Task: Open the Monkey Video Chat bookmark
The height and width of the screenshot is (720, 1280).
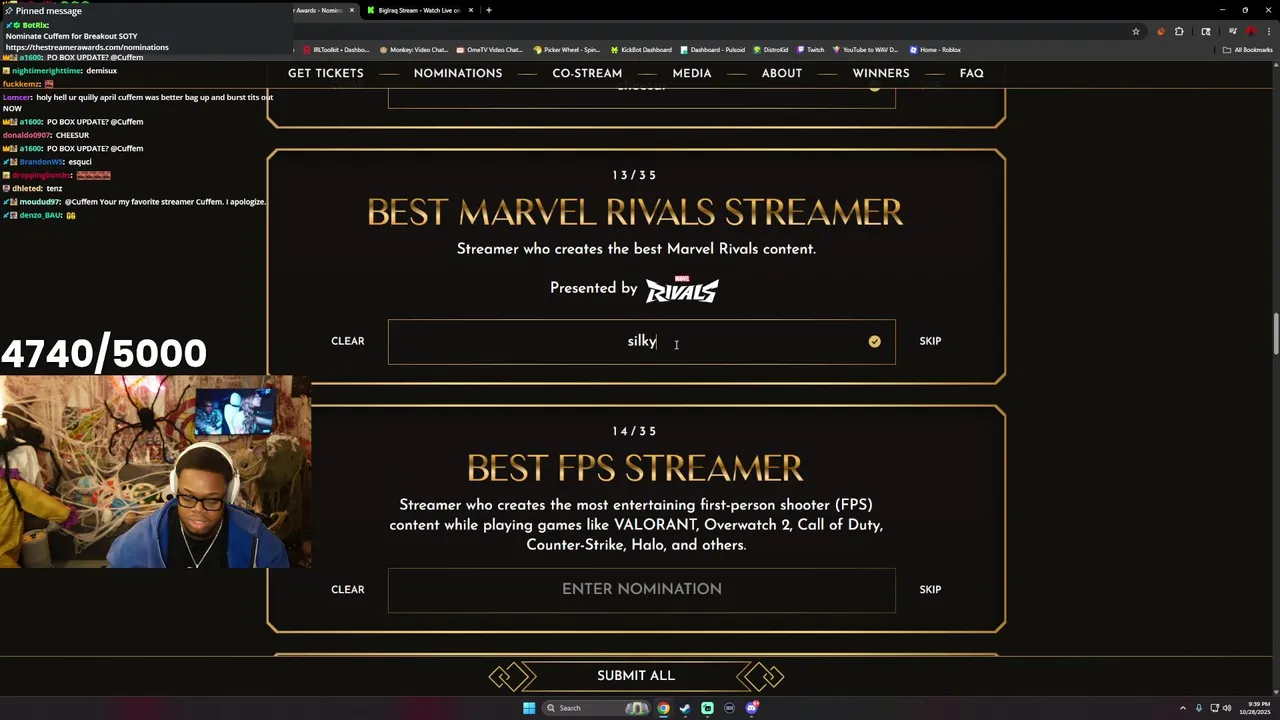Action: point(413,49)
